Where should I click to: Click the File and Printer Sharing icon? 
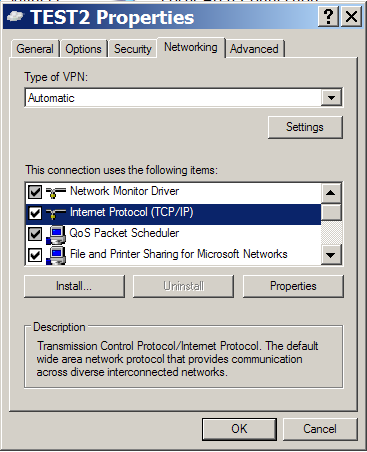click(x=56, y=255)
